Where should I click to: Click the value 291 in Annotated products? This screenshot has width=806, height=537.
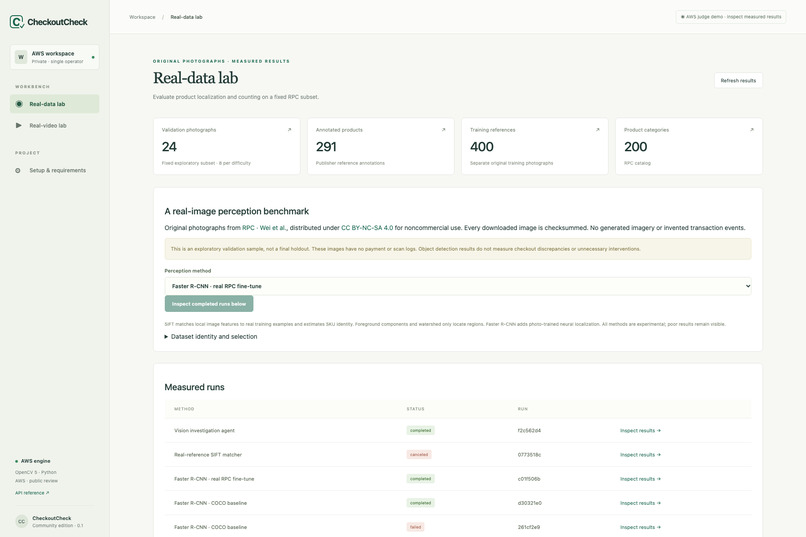(x=326, y=147)
